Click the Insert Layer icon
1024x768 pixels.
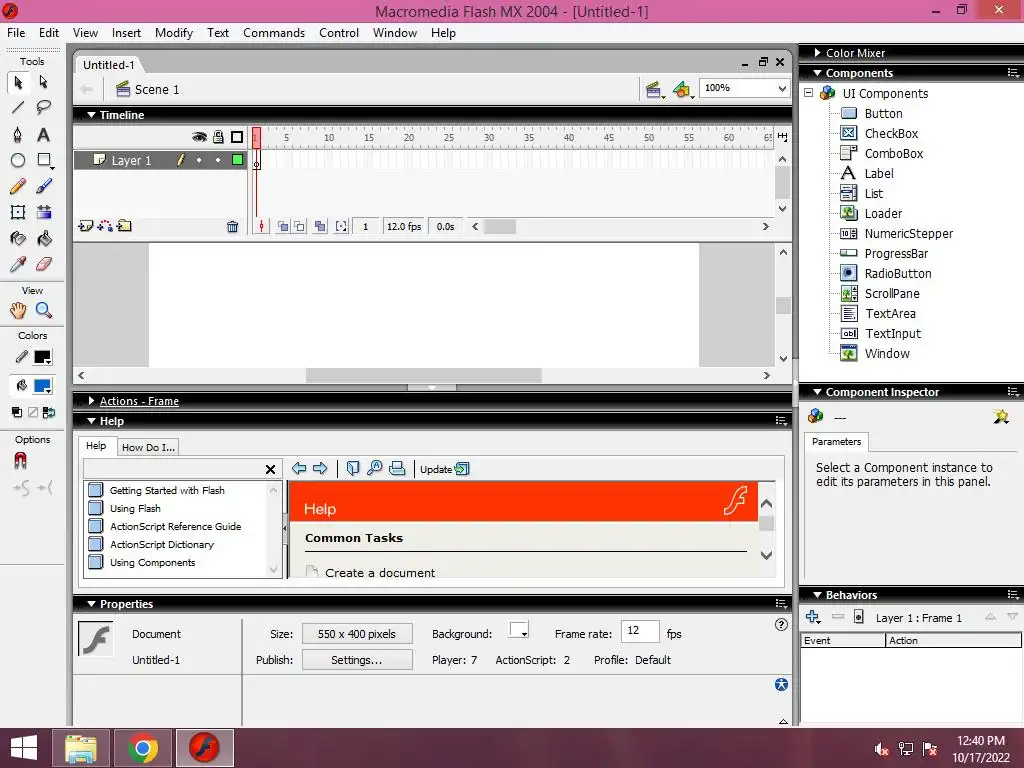[x=86, y=227]
